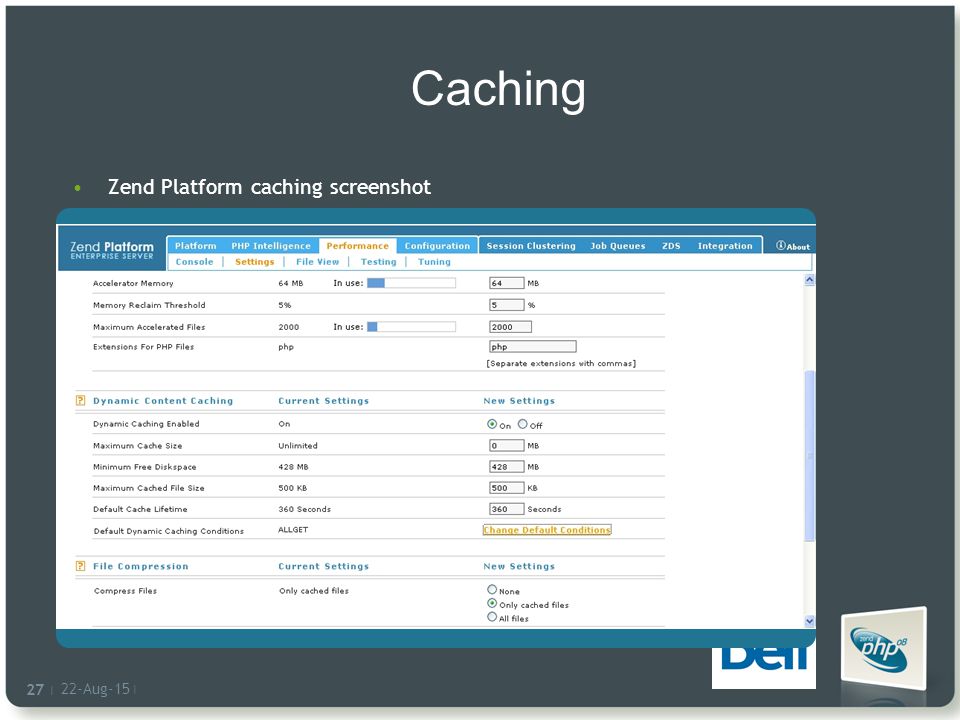Turn Dynamic Caching Off
Image resolution: width=960 pixels, height=720 pixels.
point(522,424)
